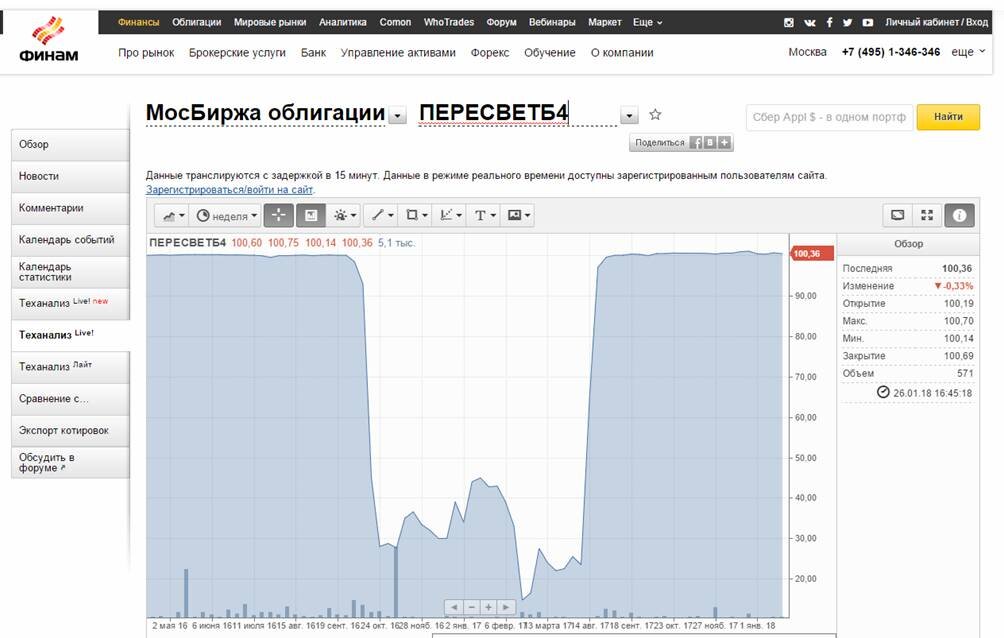
Task: Click Зарегистрироваться/войти на сайт link
Action: [230, 190]
